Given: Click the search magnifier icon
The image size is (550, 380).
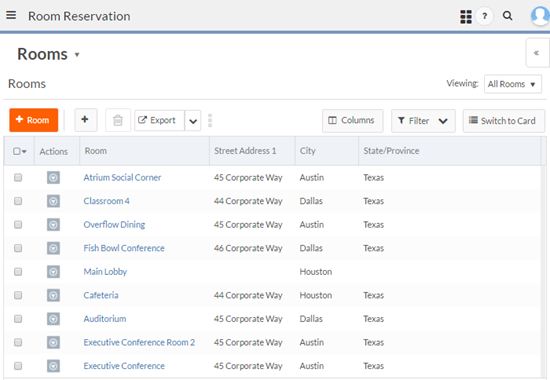Looking at the screenshot, I should coord(507,16).
